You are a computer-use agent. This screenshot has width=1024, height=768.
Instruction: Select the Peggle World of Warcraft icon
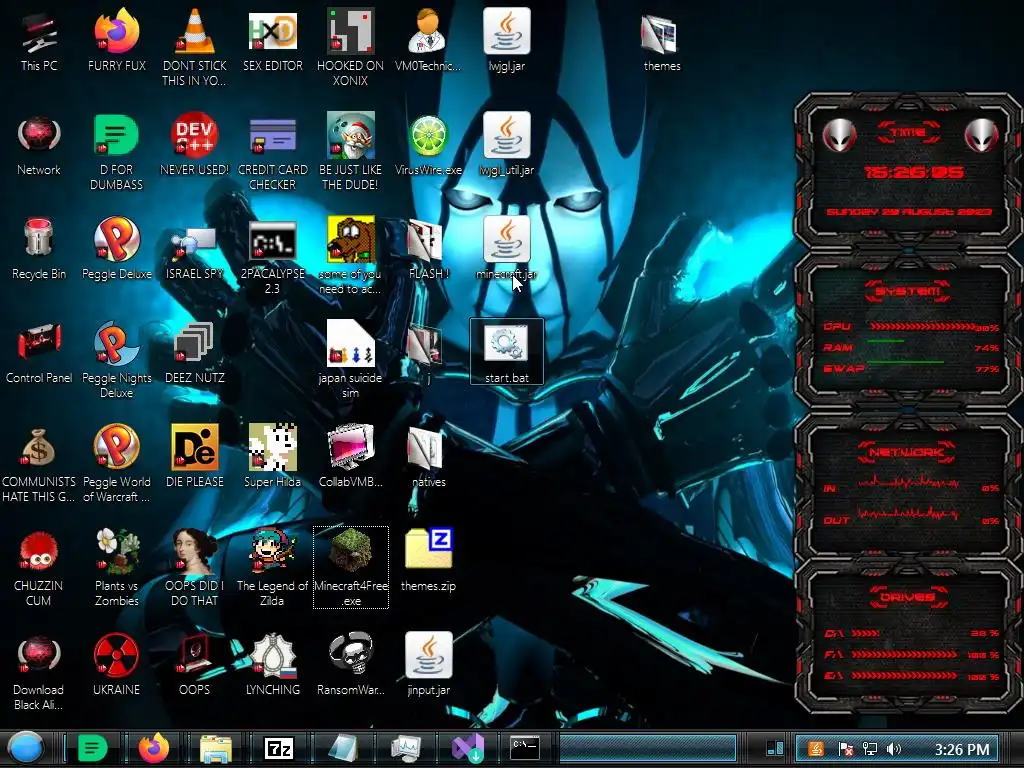pos(116,447)
